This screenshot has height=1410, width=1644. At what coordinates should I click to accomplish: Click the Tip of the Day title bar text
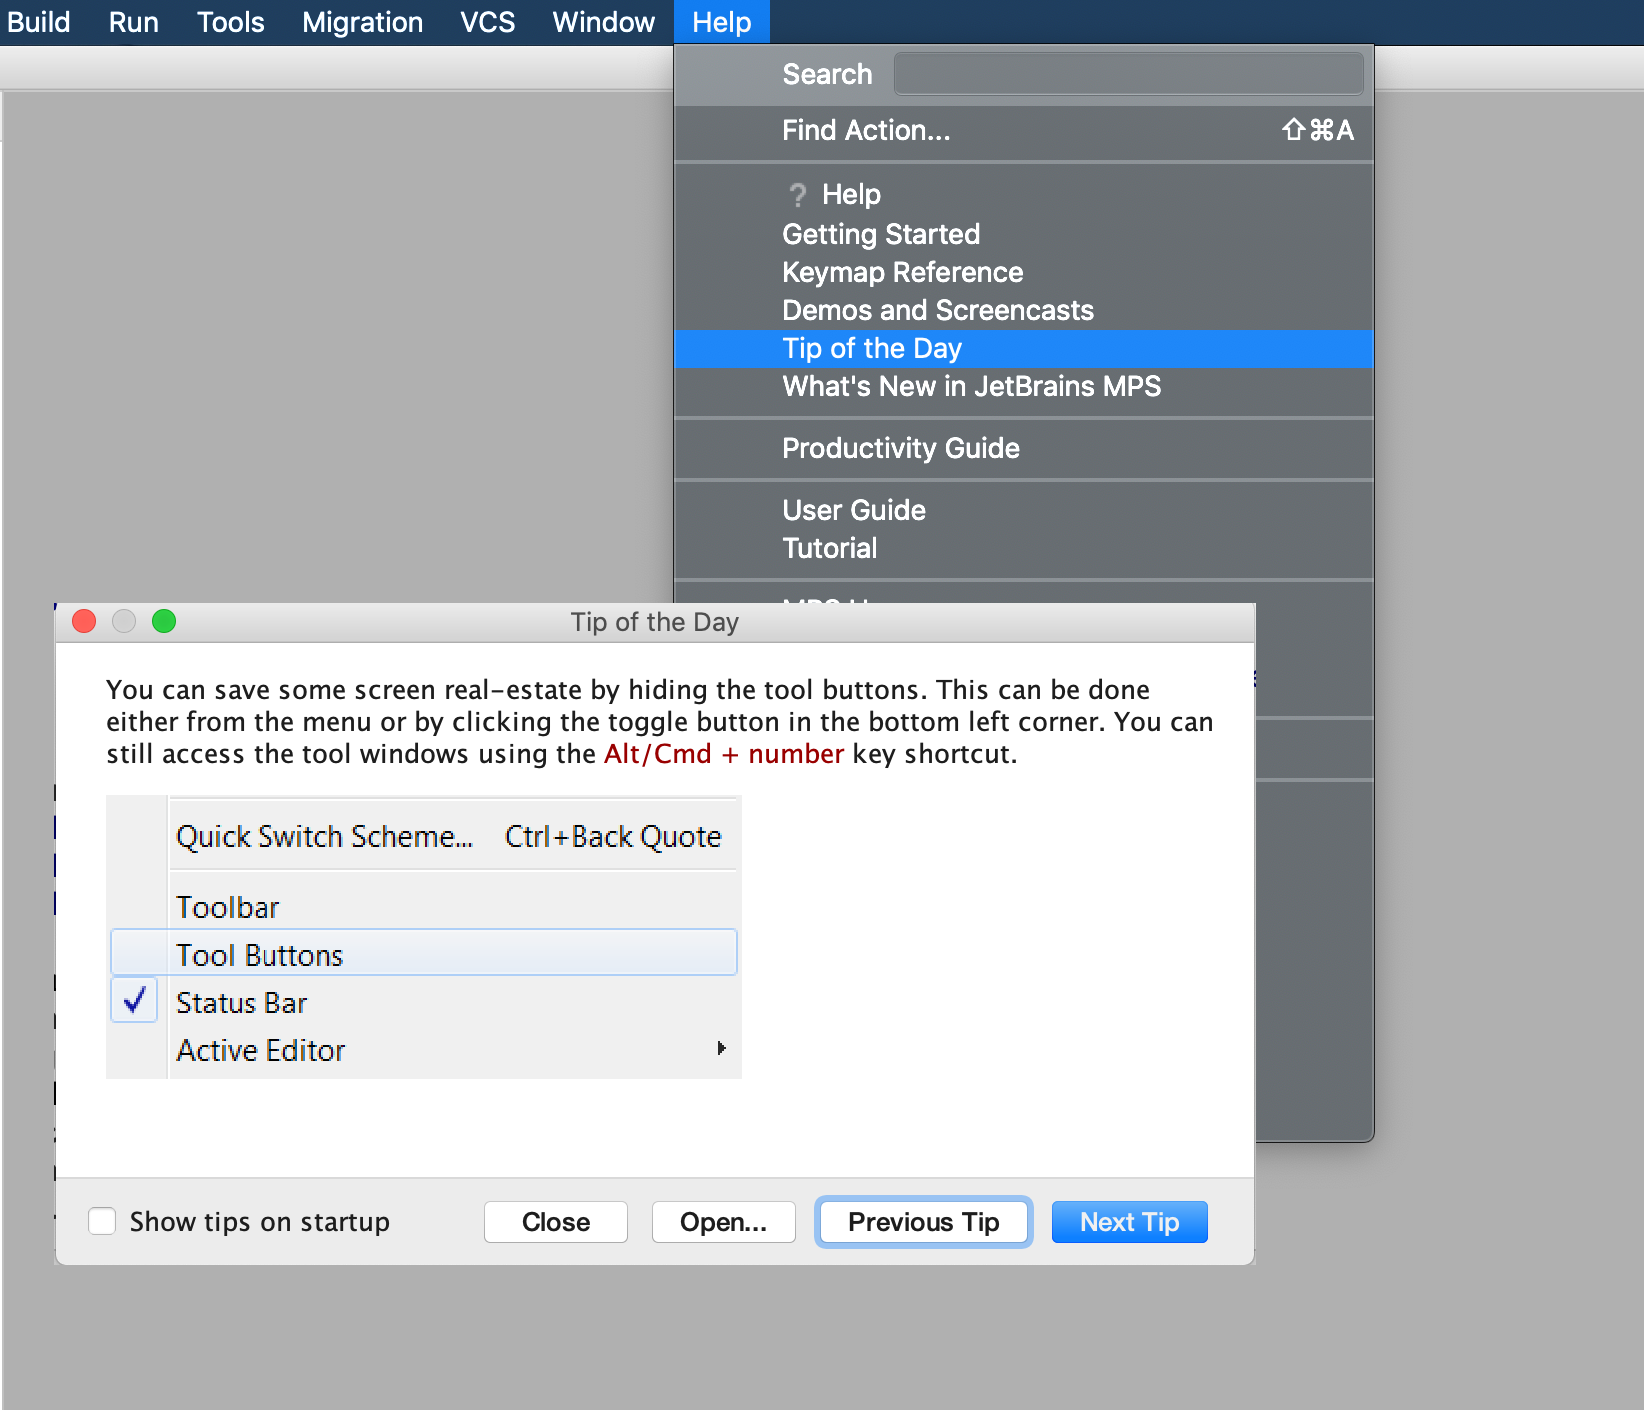[x=655, y=622]
